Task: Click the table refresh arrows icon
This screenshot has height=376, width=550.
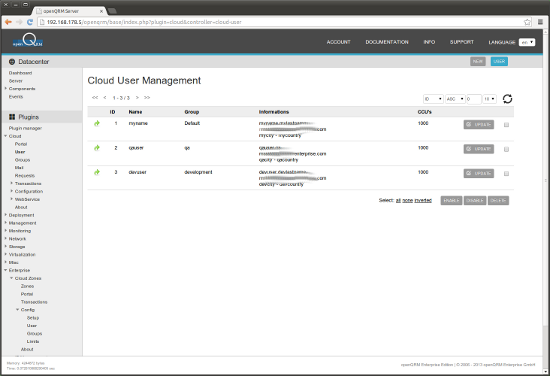Action: coord(507,99)
